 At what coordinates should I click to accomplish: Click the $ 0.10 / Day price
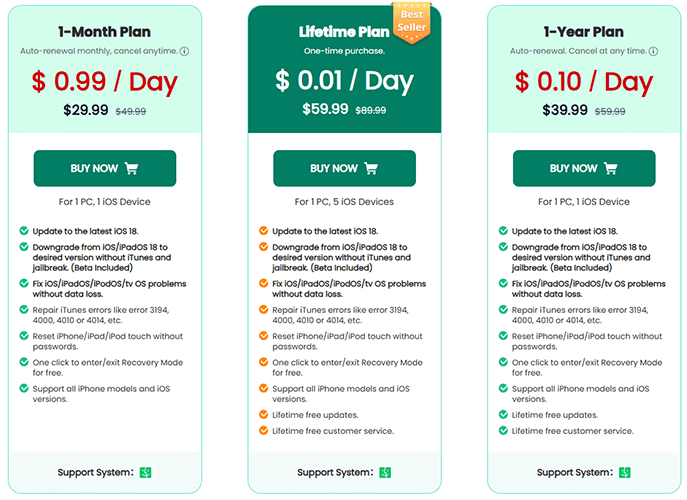coord(584,82)
